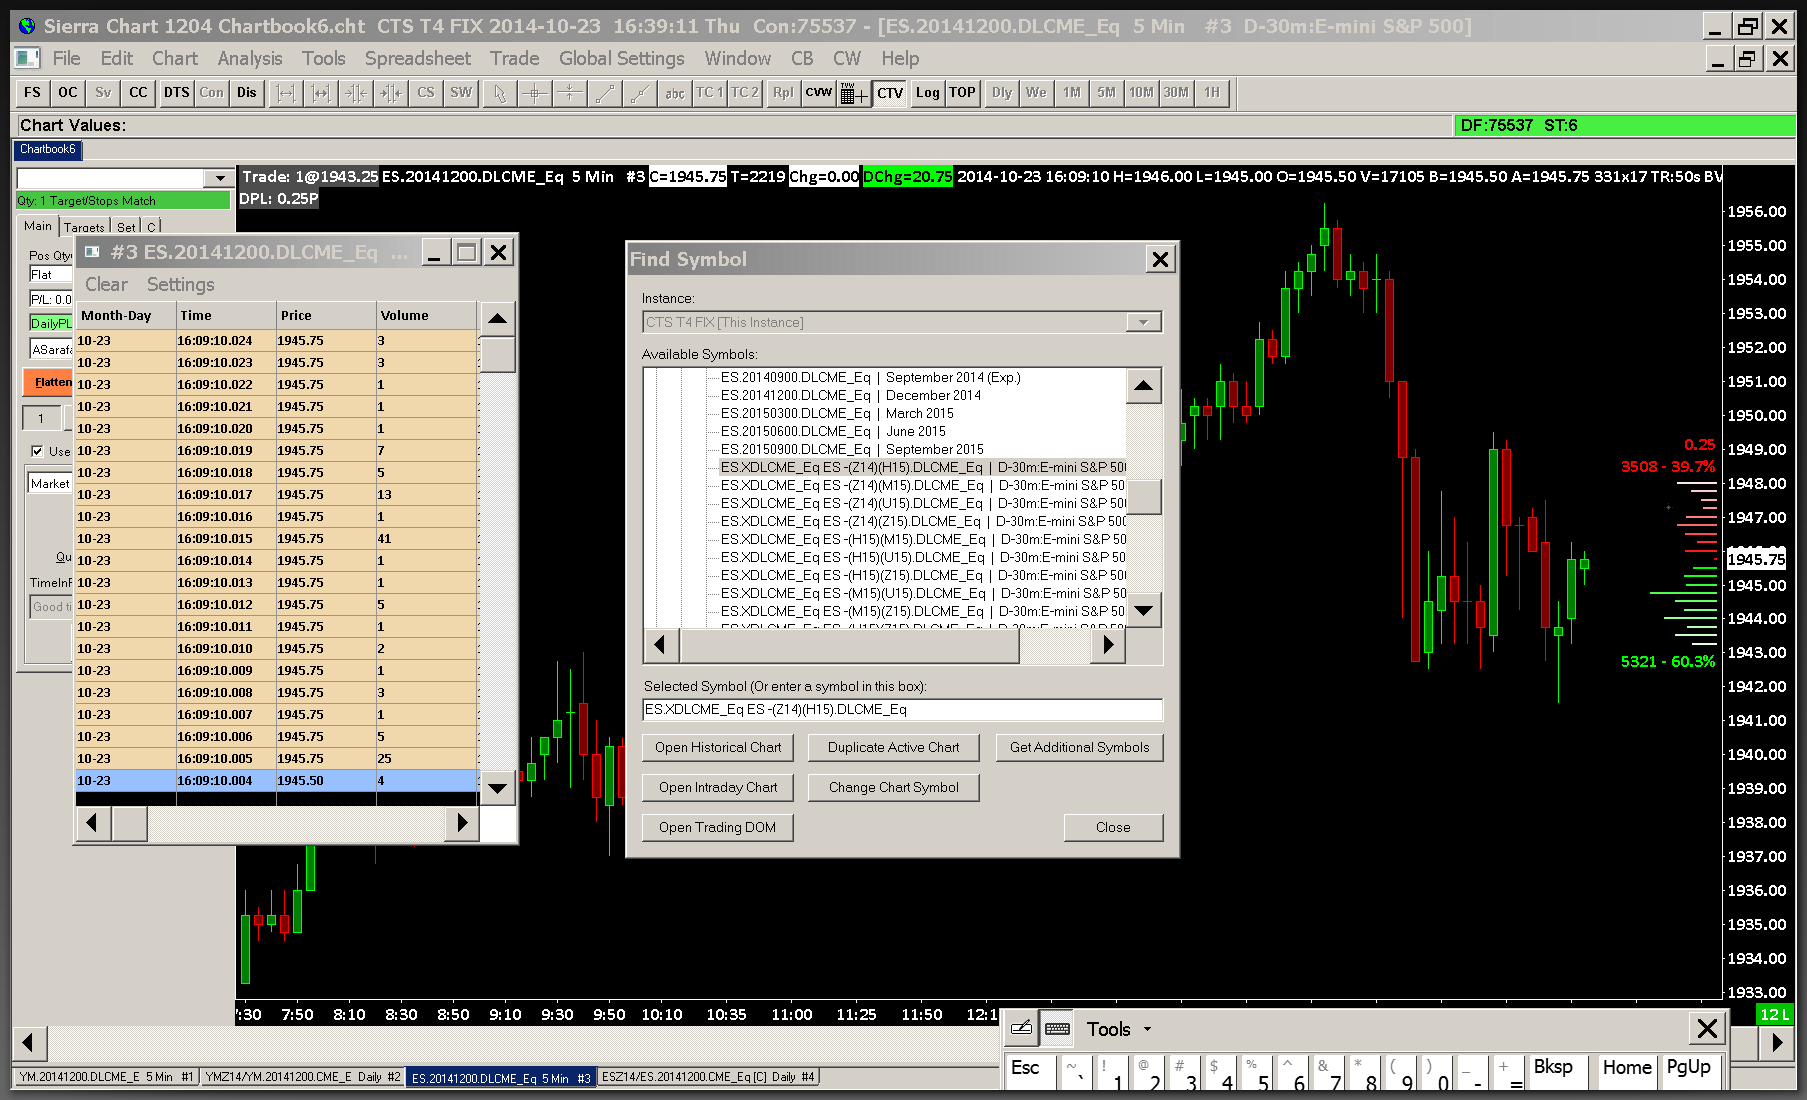The image size is (1807, 1100).
Task: Open the Trade menu
Action: pyautogui.click(x=515, y=59)
